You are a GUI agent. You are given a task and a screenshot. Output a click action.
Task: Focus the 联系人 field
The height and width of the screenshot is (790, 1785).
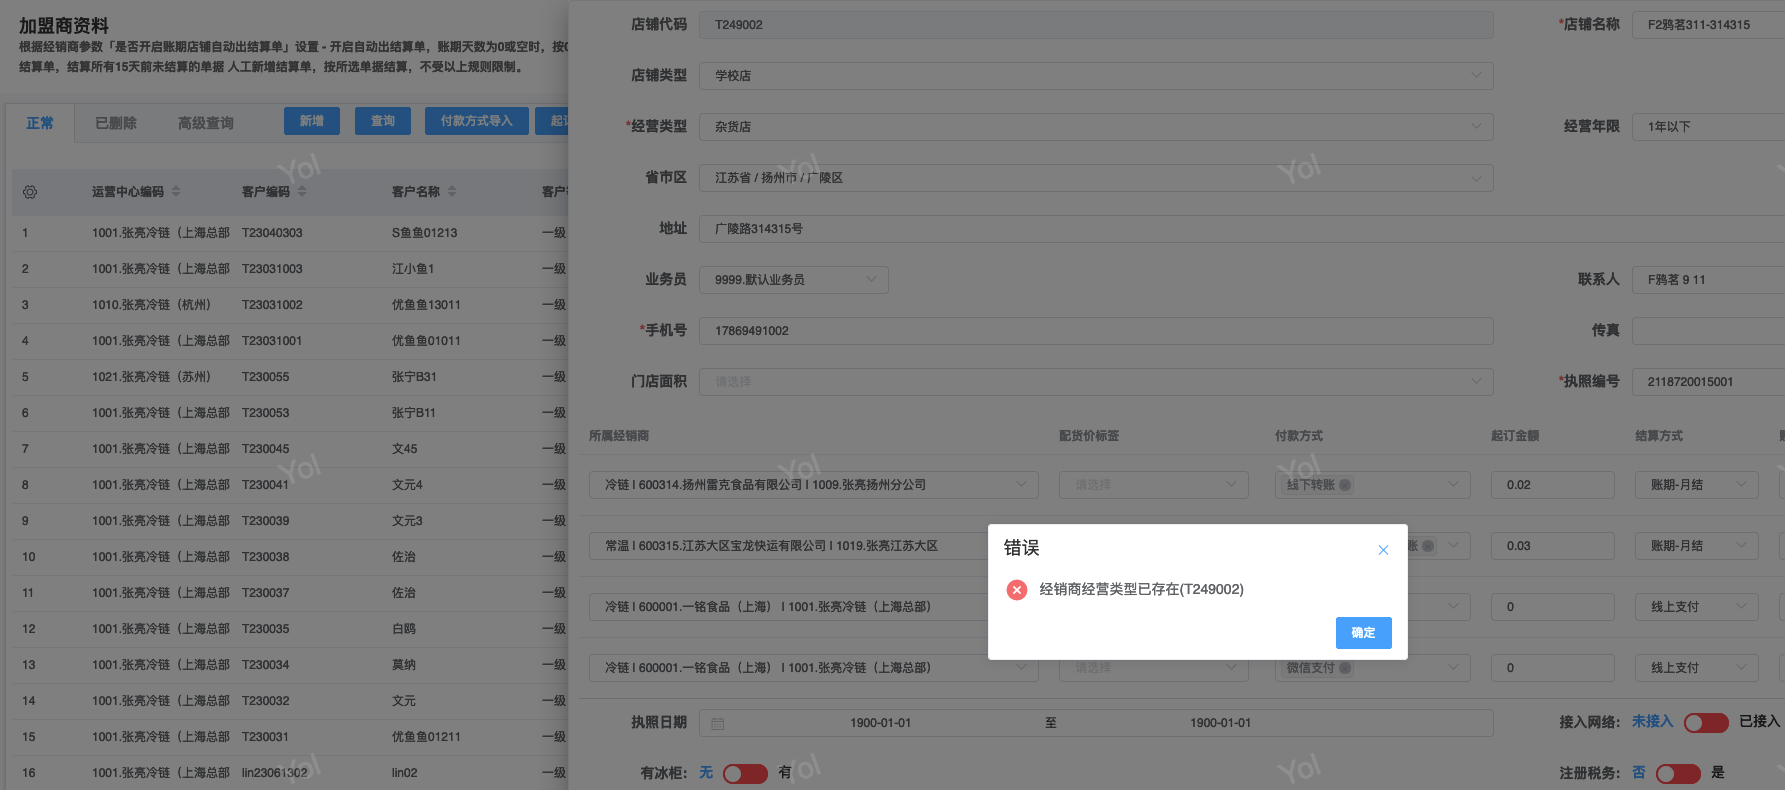coord(1708,280)
